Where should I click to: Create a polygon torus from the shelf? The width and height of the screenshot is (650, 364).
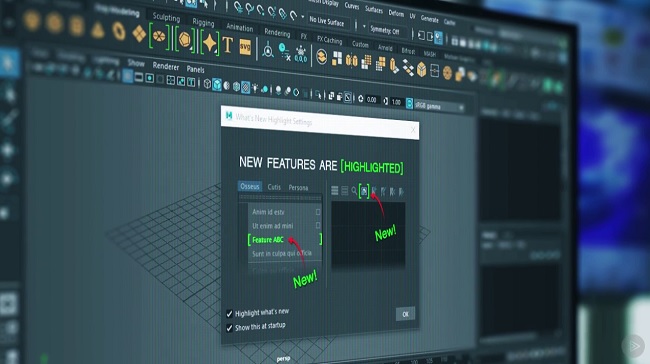119,32
